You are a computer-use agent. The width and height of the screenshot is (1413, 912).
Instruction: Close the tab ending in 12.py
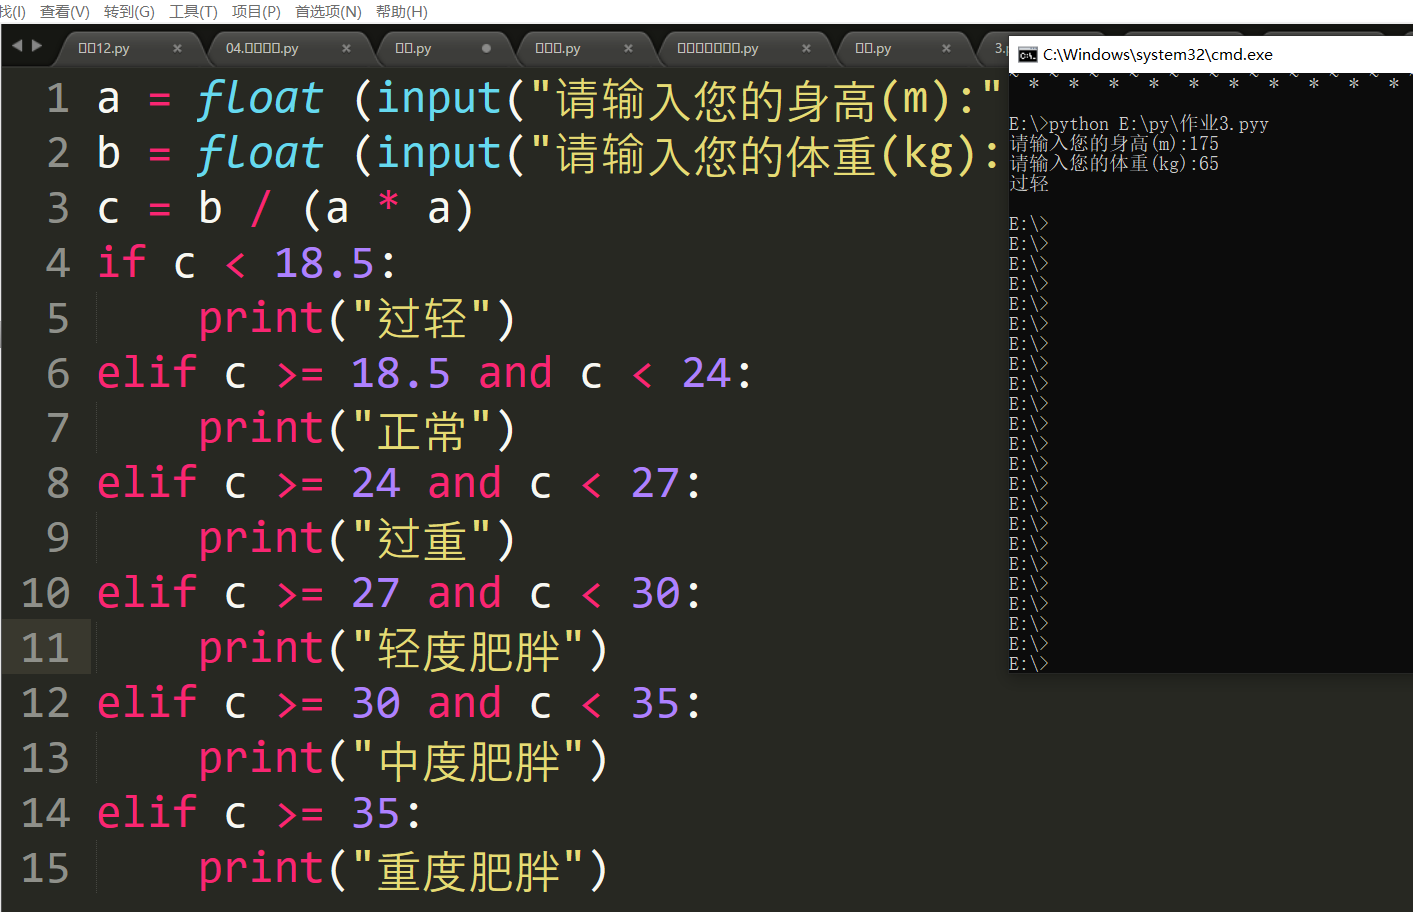tap(177, 48)
